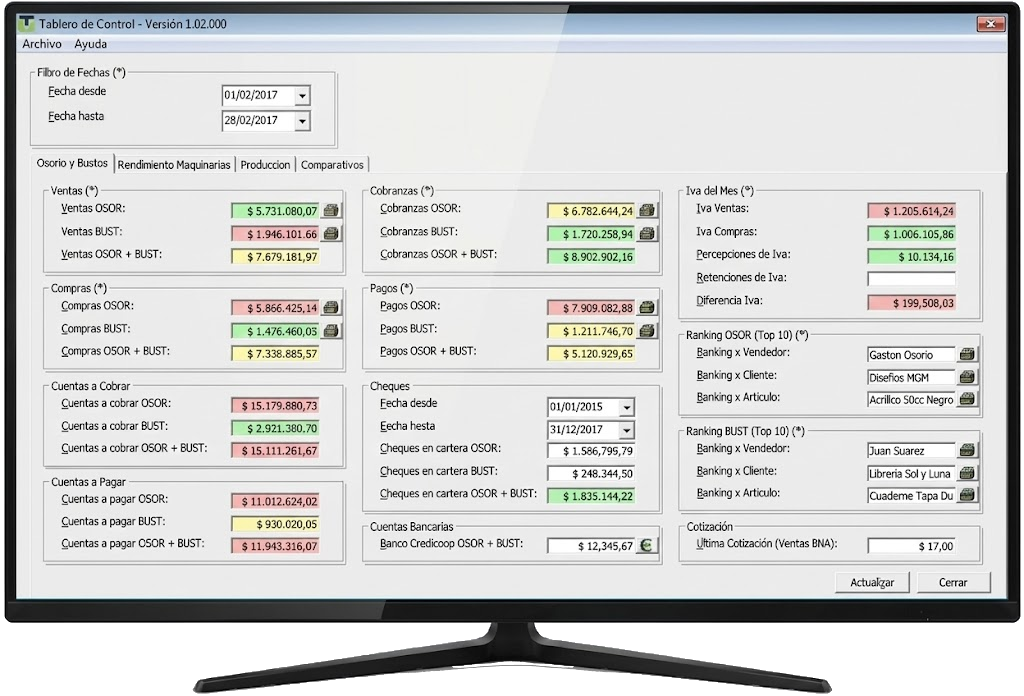Open the detail icon for Compras OSOR
This screenshot has height=696, width=1024.
(x=331, y=308)
